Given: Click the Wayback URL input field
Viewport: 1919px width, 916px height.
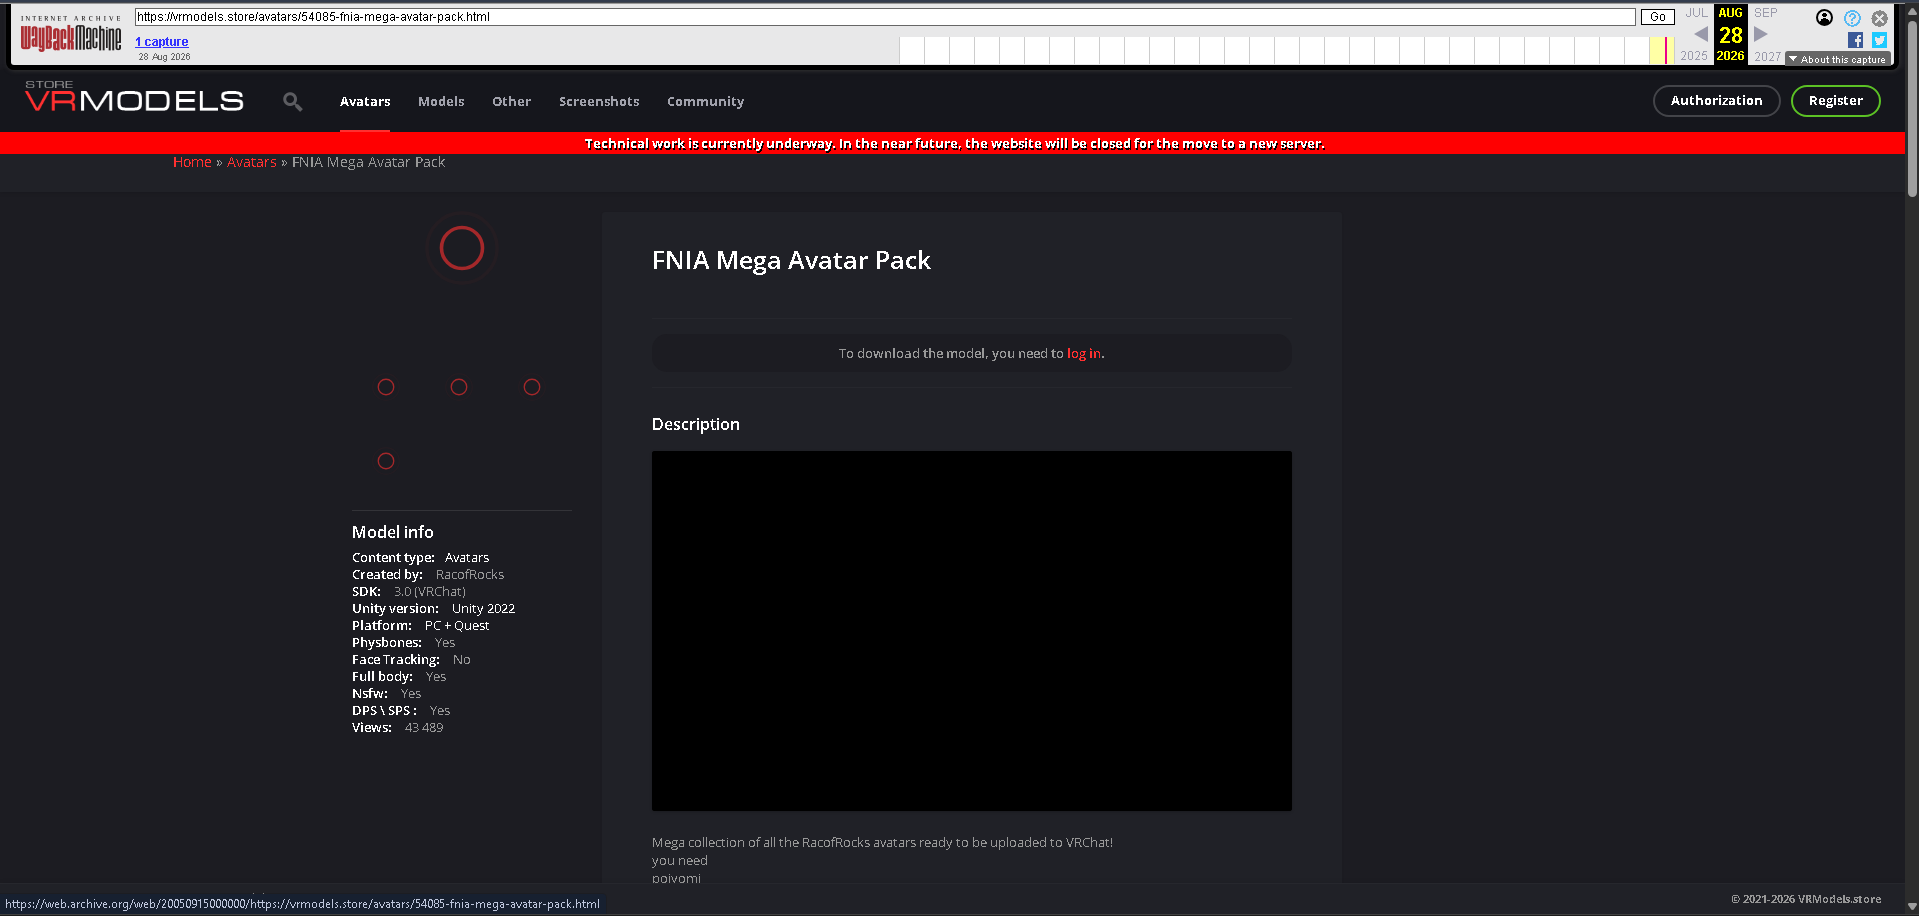Looking at the screenshot, I should pos(885,17).
